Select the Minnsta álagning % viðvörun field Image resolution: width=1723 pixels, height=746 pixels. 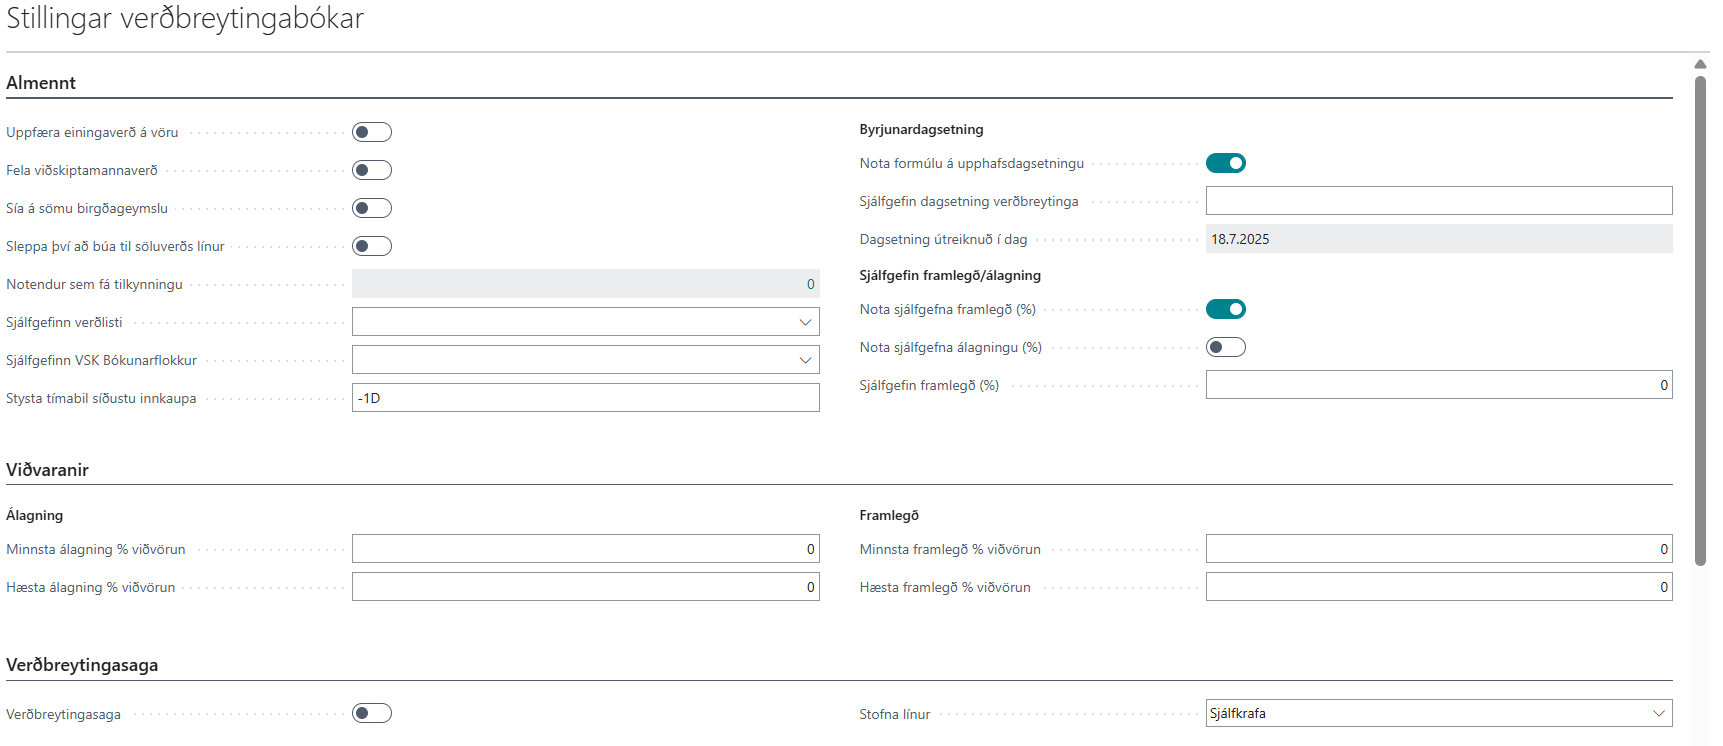(585, 549)
